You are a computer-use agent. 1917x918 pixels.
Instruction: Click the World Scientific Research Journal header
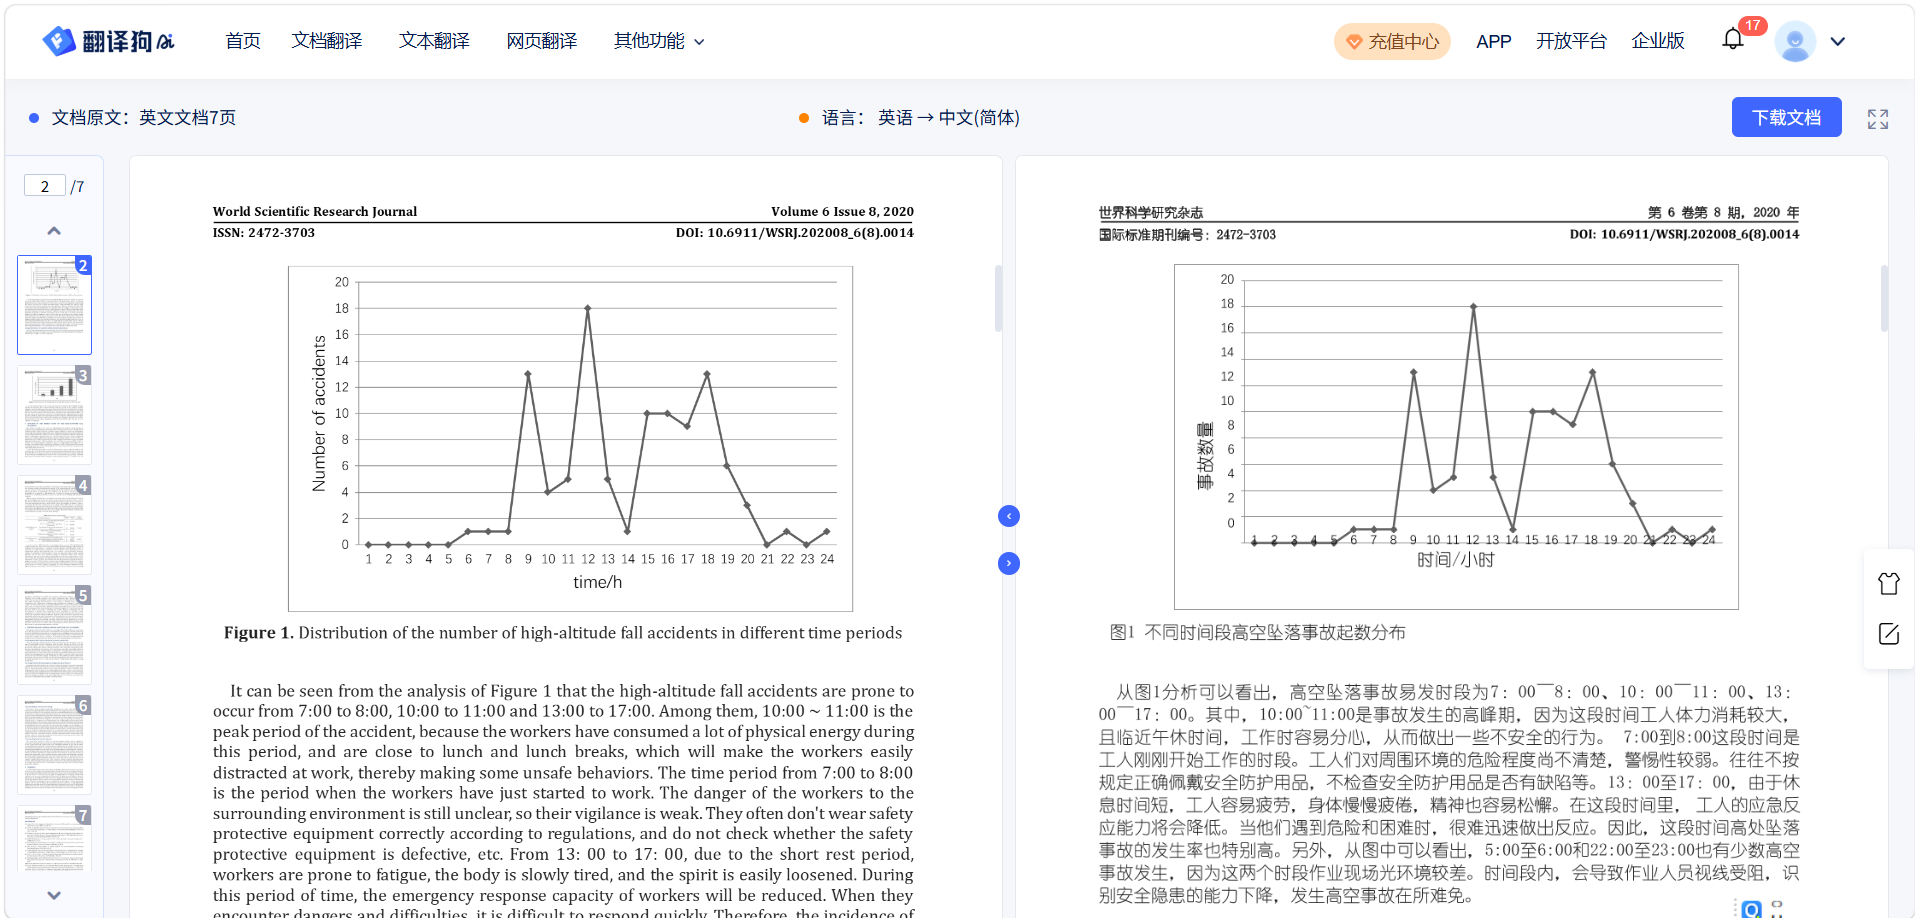(x=315, y=211)
